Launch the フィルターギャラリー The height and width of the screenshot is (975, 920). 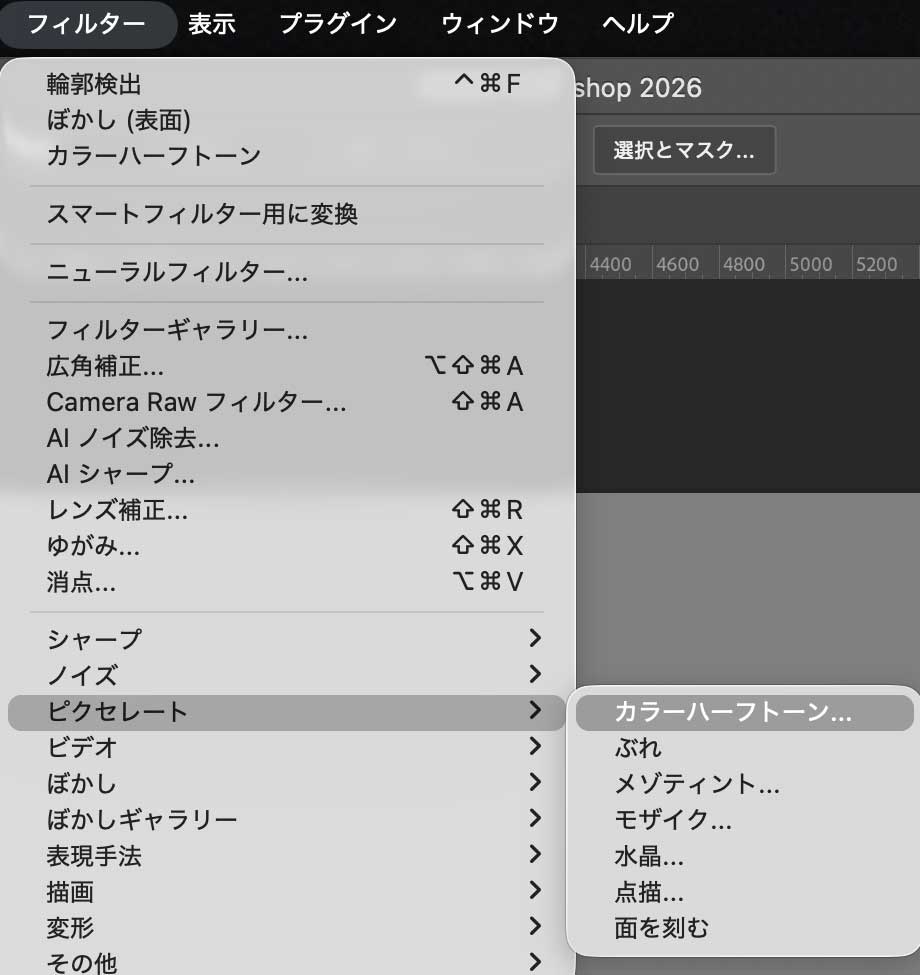point(160,331)
